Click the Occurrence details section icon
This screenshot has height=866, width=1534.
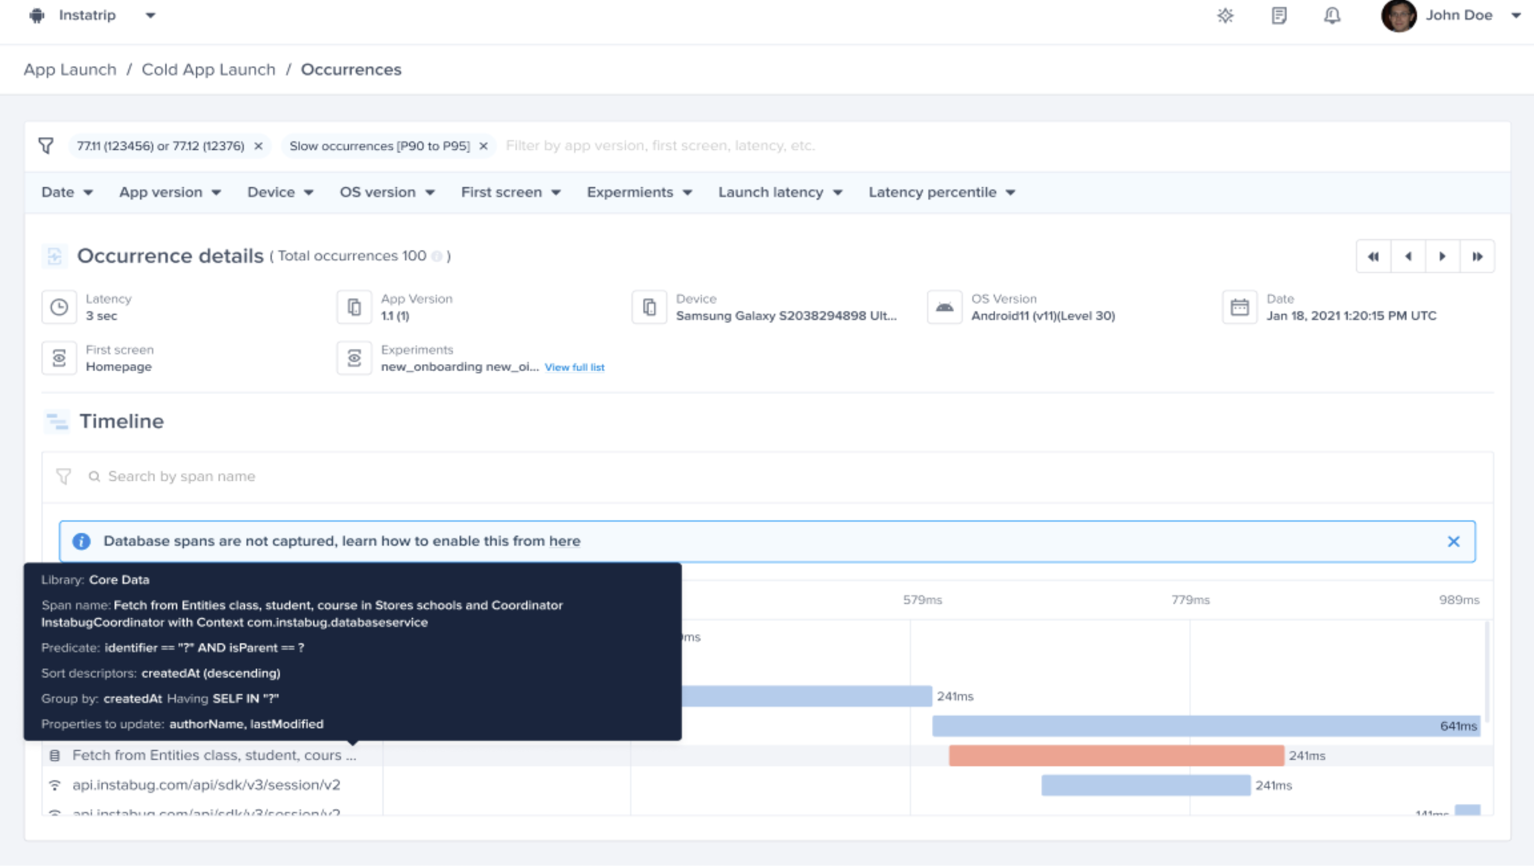point(55,256)
